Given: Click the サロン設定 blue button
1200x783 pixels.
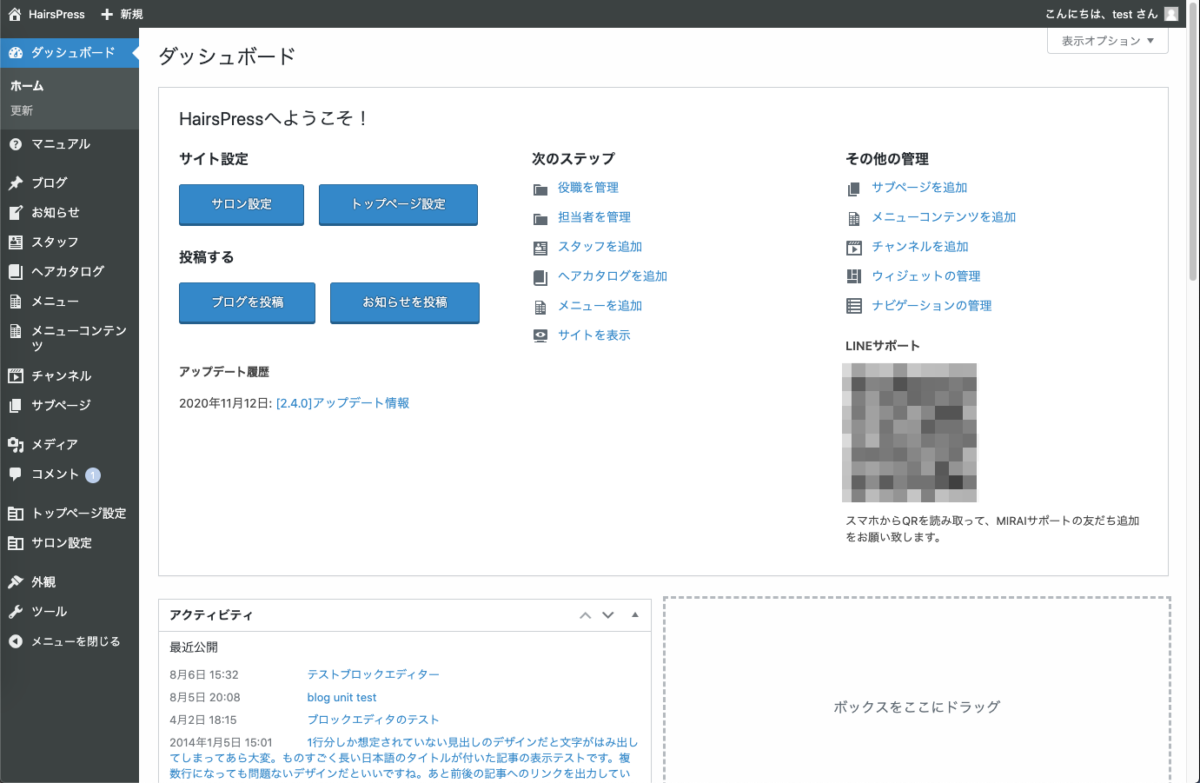Looking at the screenshot, I should click(241, 204).
